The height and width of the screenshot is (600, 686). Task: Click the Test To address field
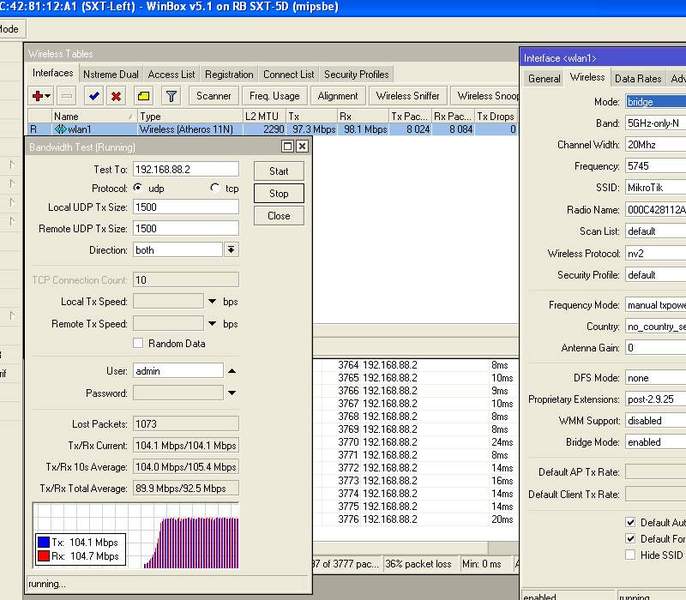click(x=186, y=169)
